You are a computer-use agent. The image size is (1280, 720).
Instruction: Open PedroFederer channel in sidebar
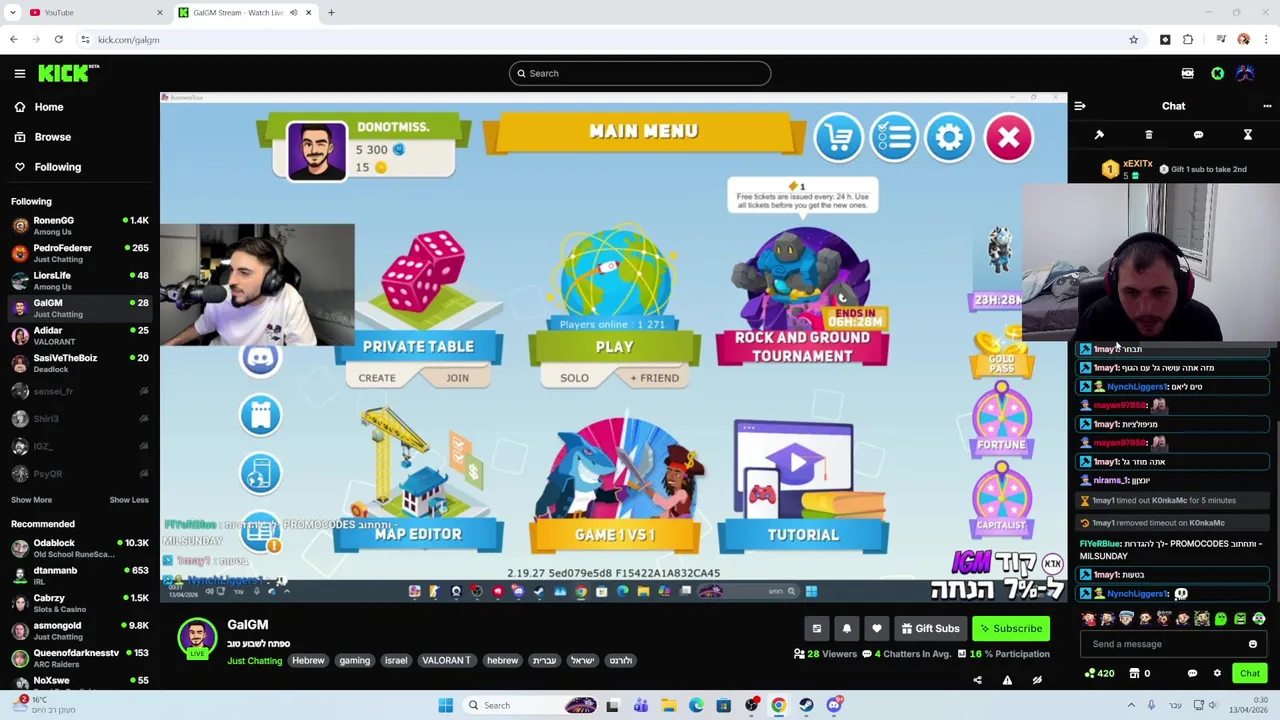tap(80, 253)
